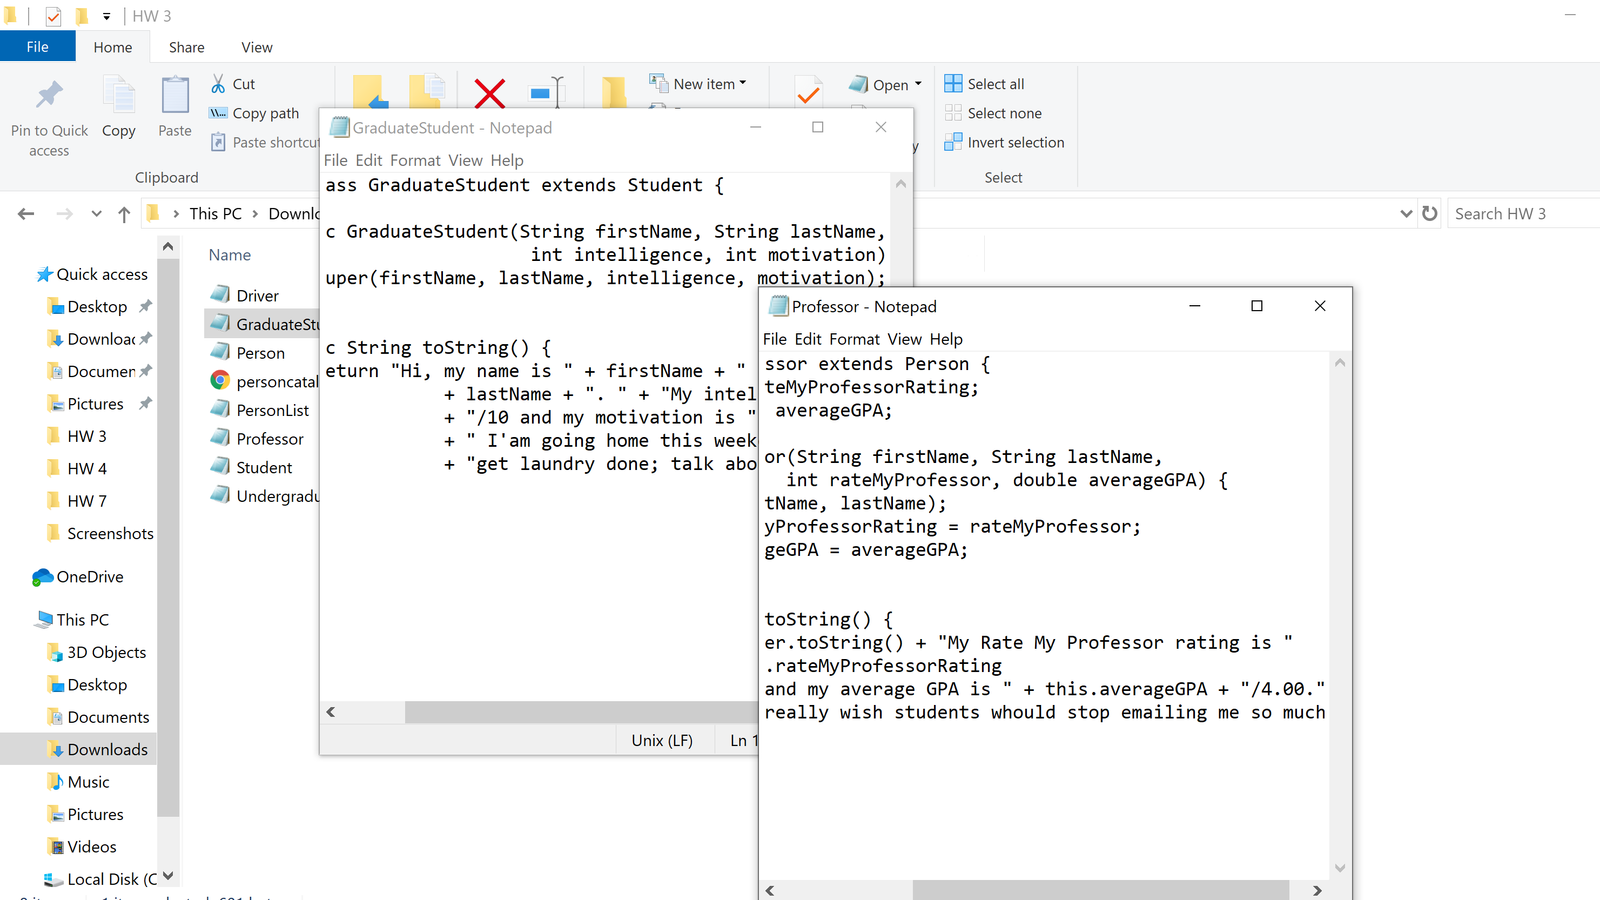Click horizontal scrollbar in Professor Notepad

click(1100, 890)
